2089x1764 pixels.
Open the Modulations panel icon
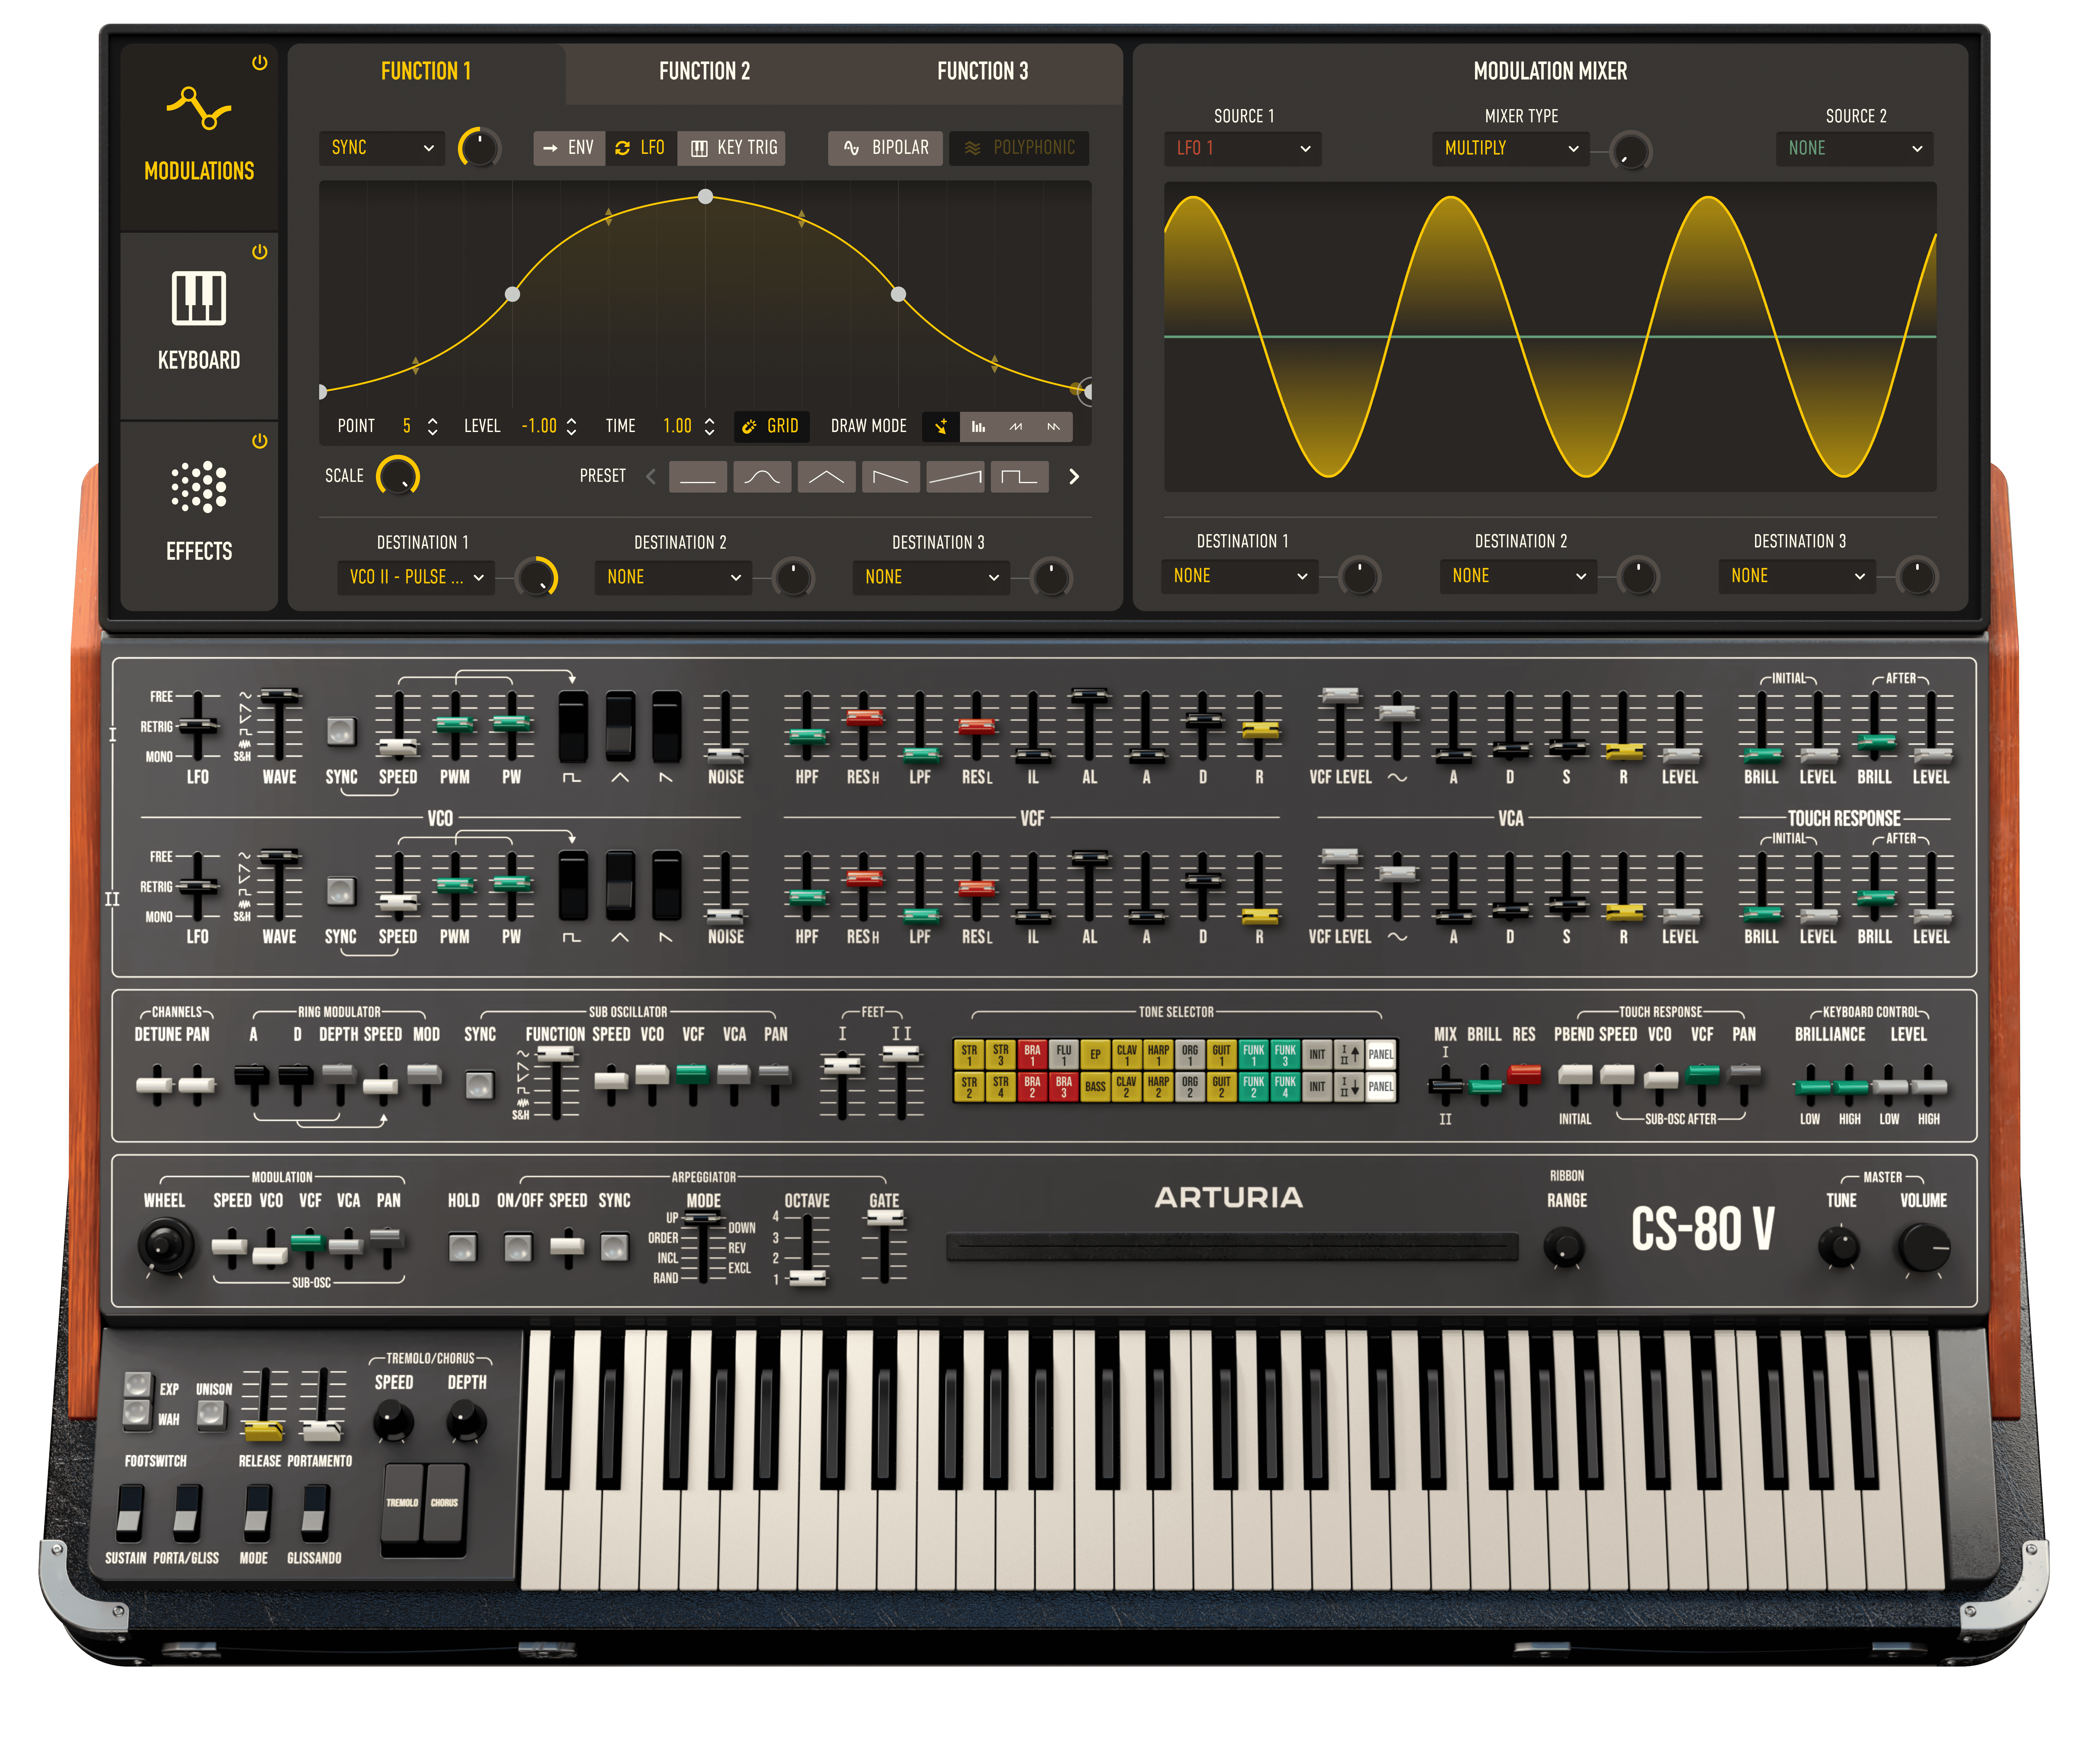(x=199, y=108)
